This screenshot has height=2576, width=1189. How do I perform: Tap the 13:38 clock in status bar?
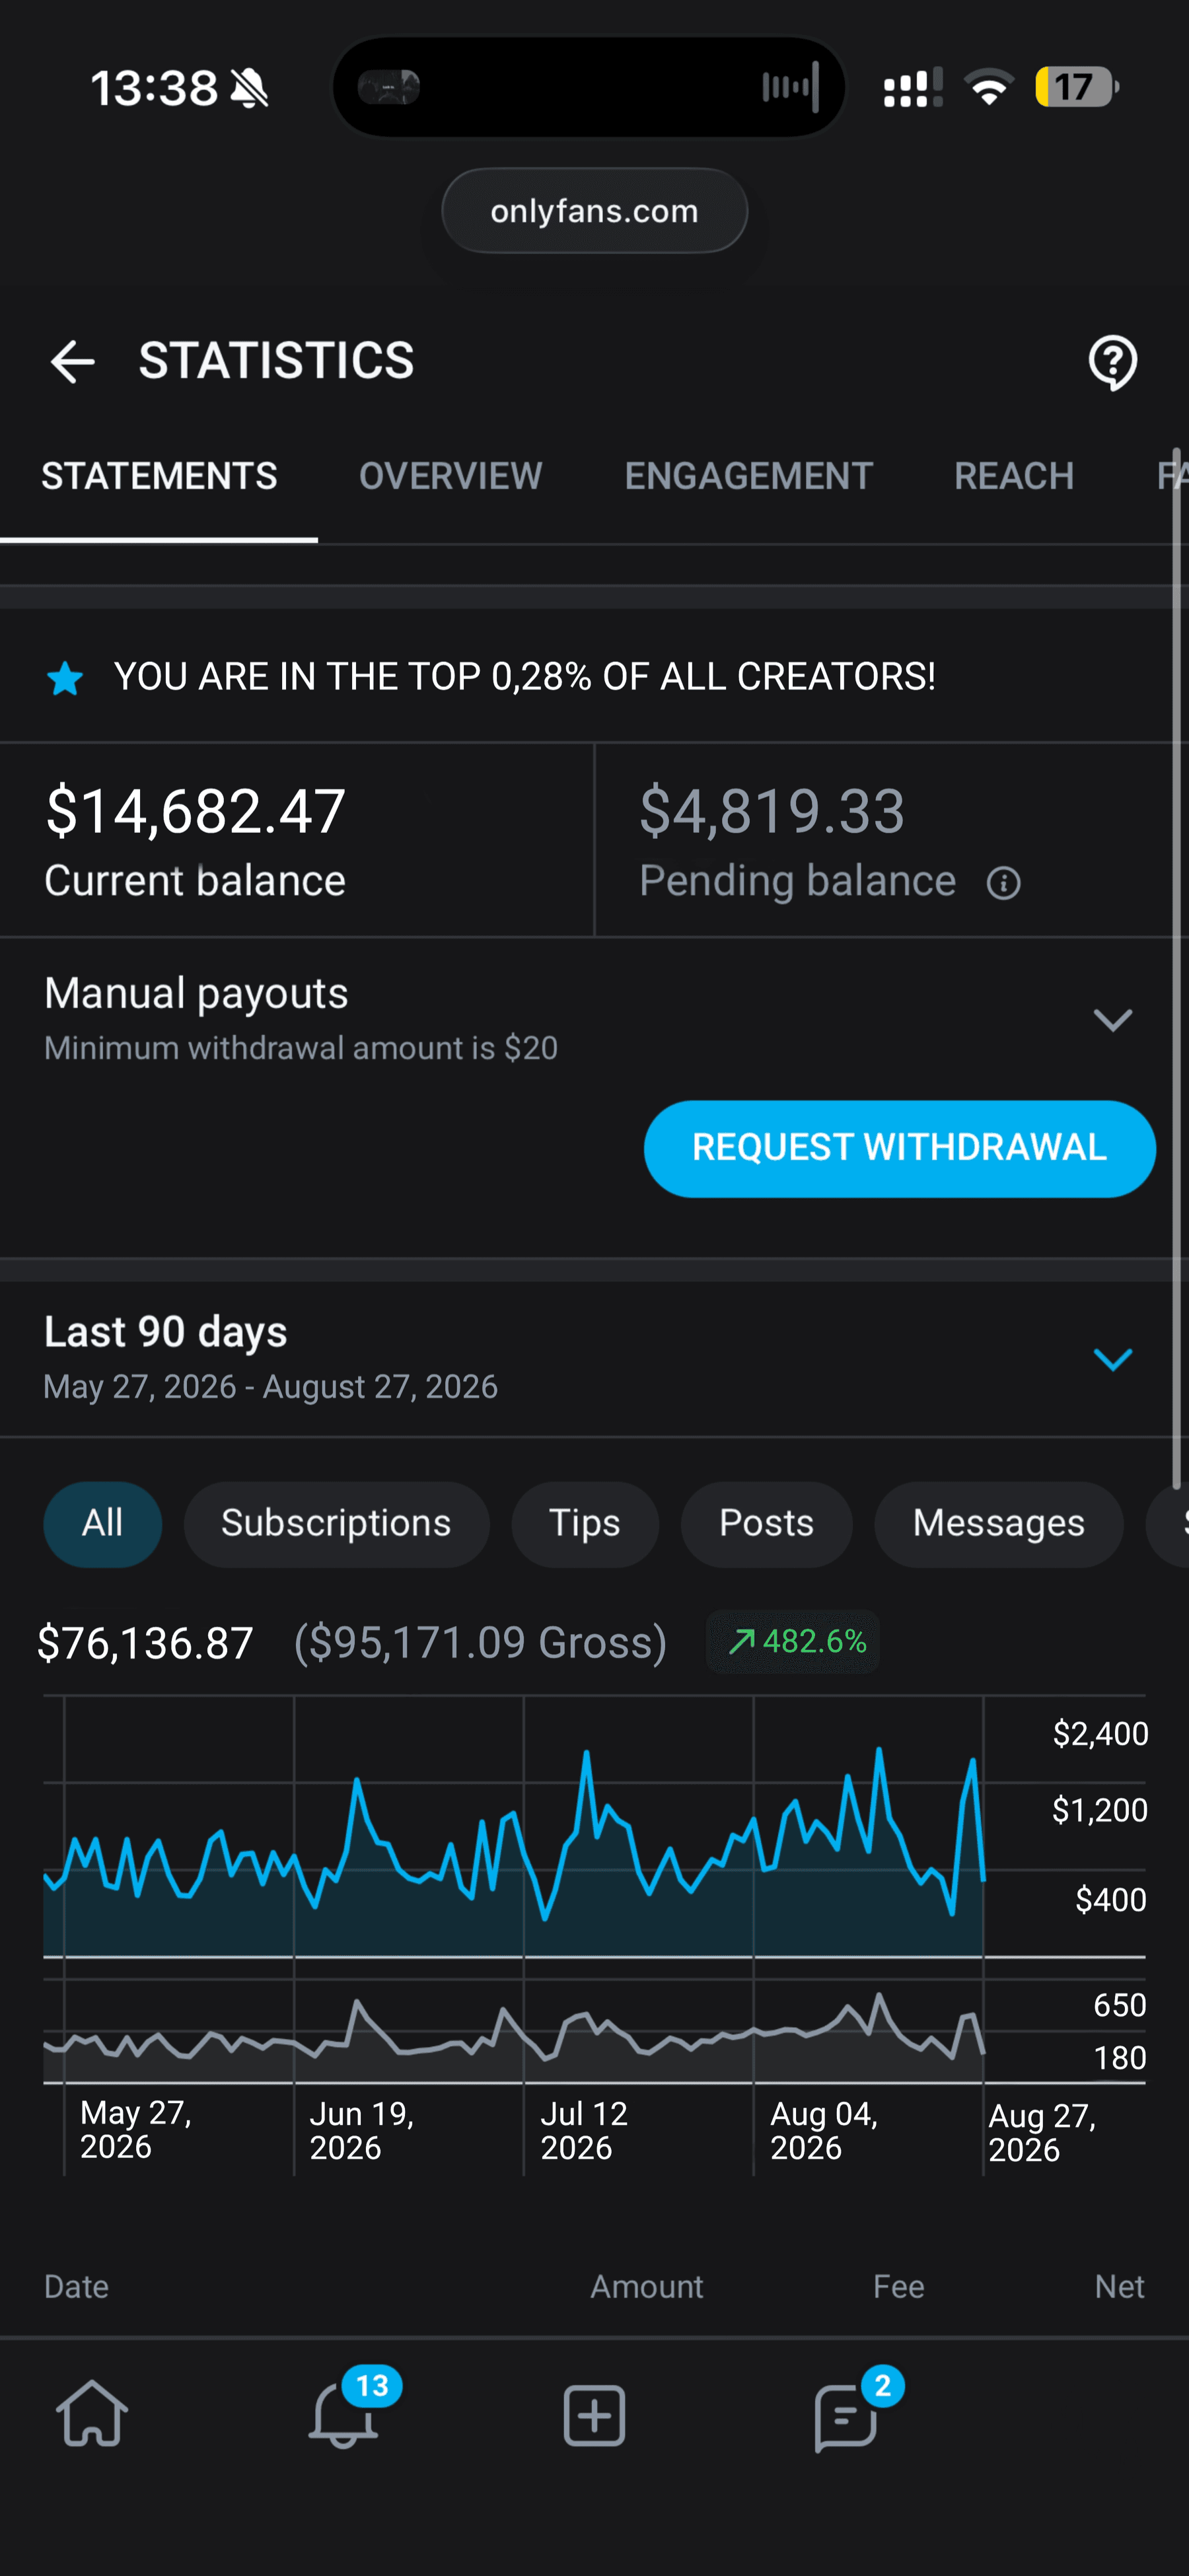(x=154, y=88)
